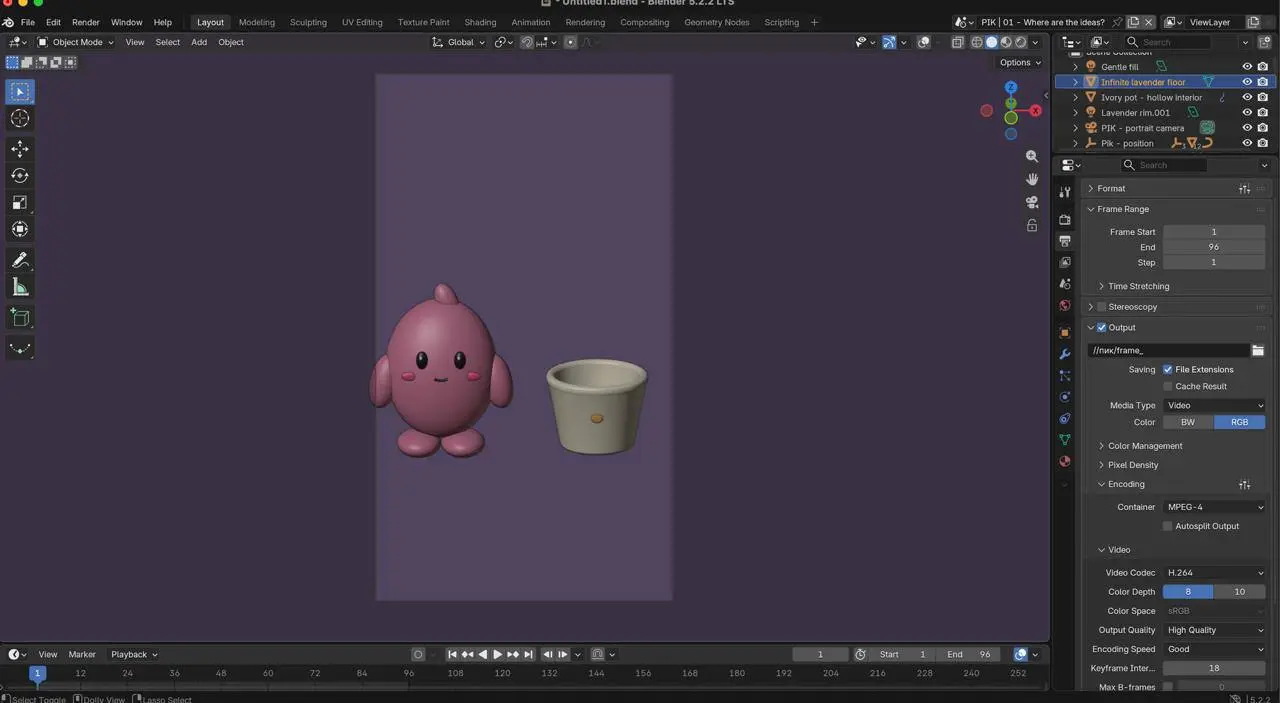
Task: Open the Scene properties tab
Action: tap(1065, 284)
